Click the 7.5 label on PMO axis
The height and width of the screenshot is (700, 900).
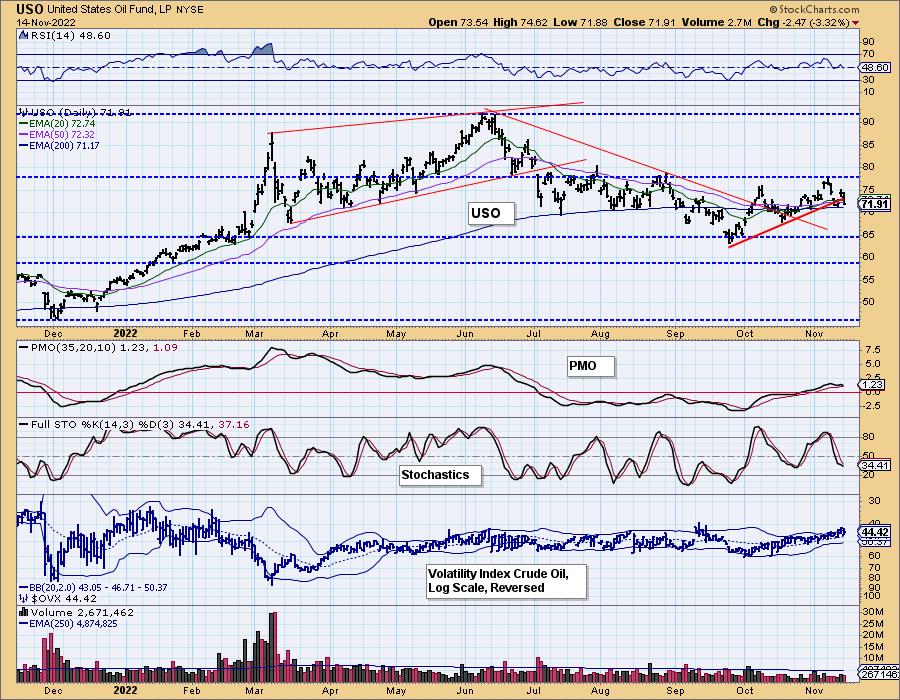pos(872,349)
